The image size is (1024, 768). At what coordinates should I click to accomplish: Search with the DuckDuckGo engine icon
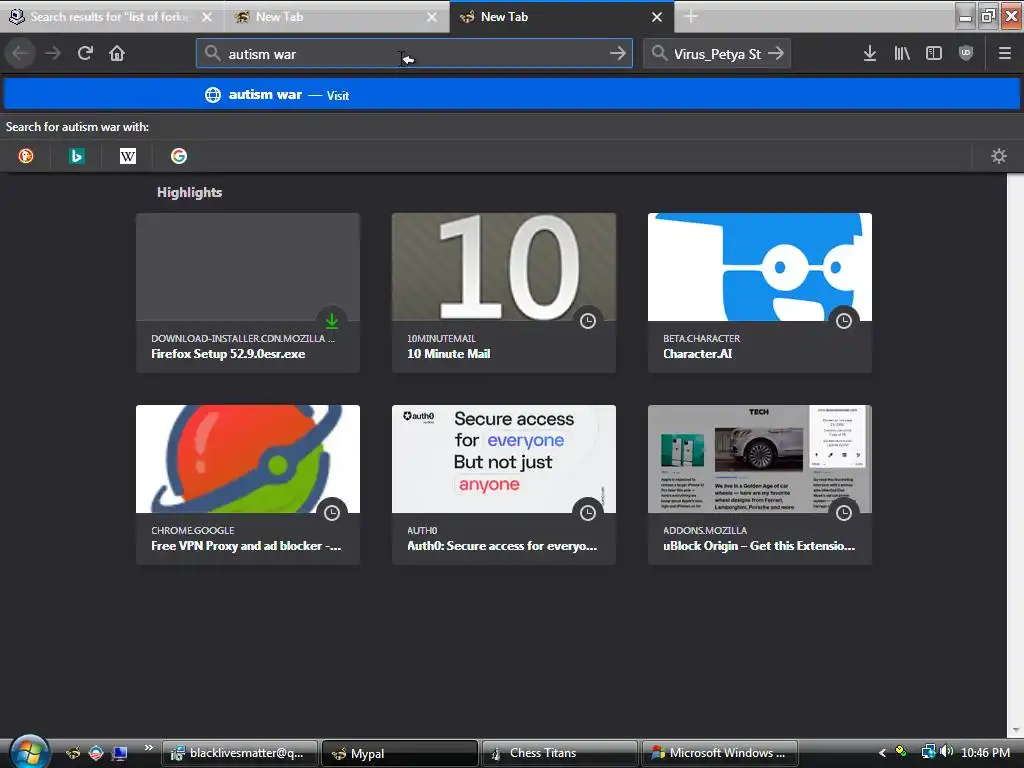point(26,156)
